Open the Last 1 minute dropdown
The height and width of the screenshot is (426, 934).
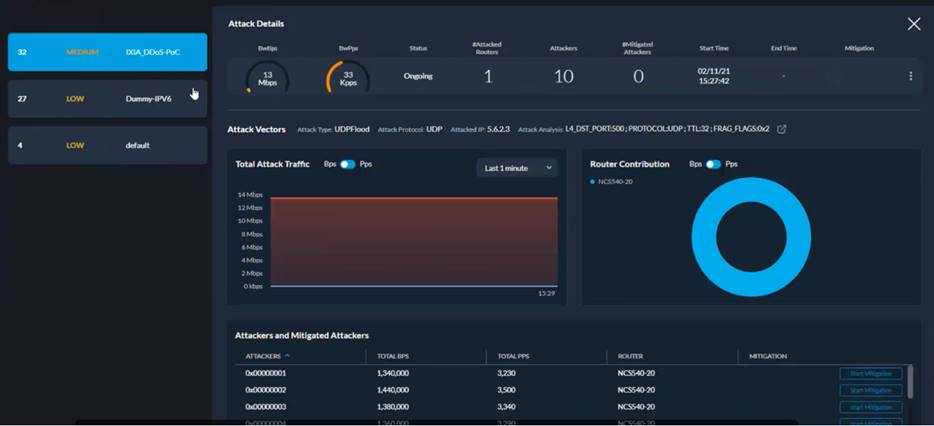click(x=516, y=168)
